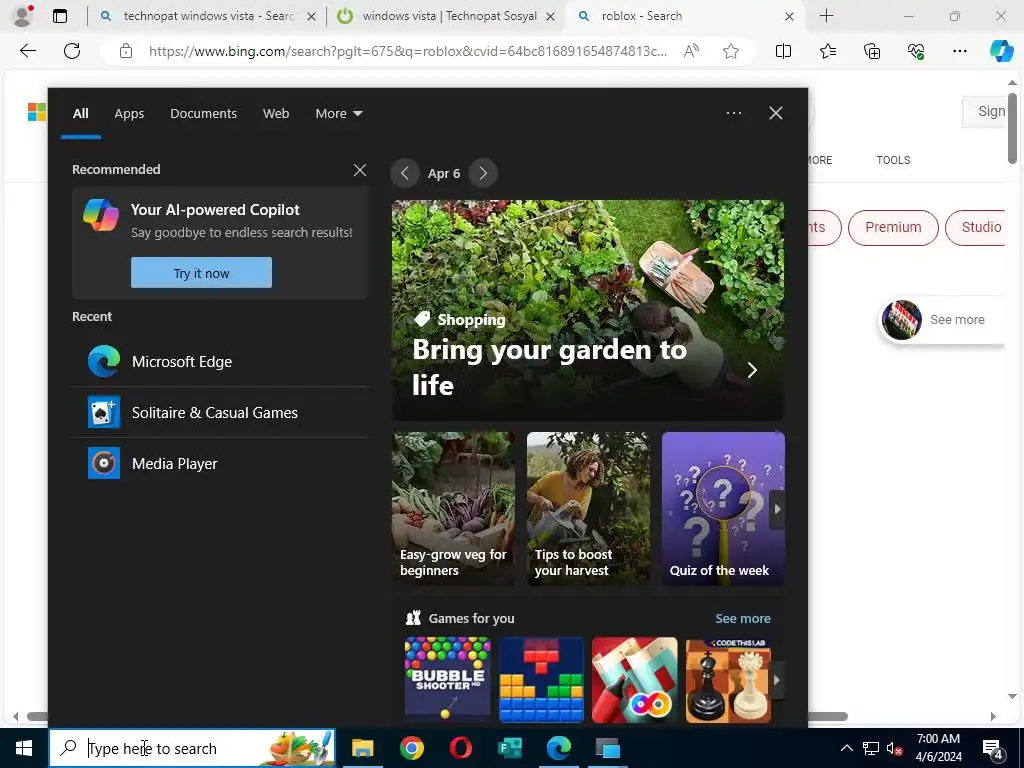Open the Windows Start menu

[24, 748]
